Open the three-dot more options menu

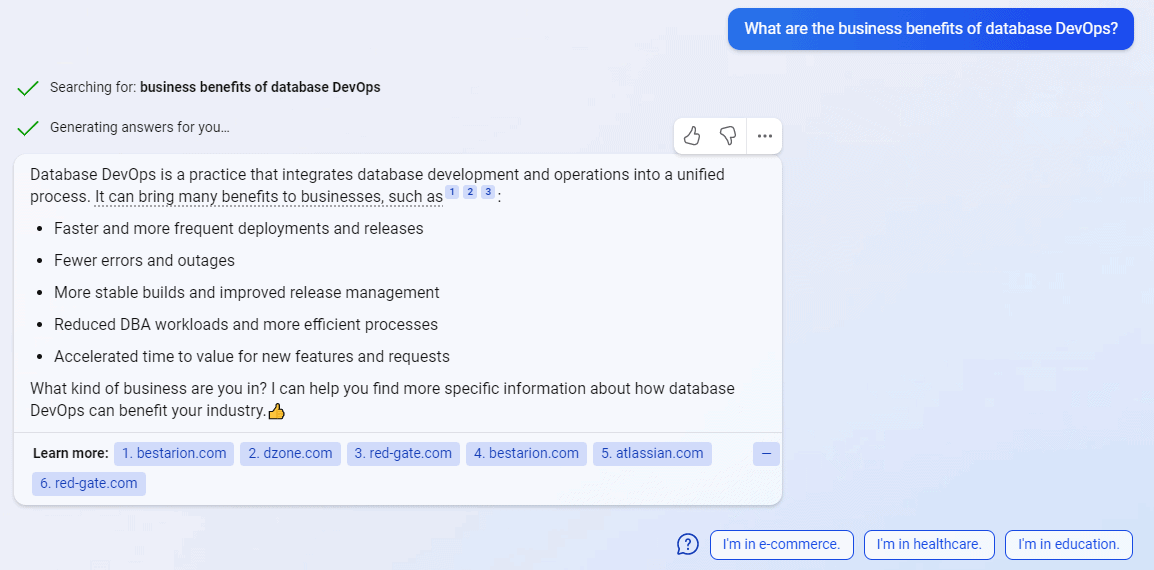[x=765, y=136]
